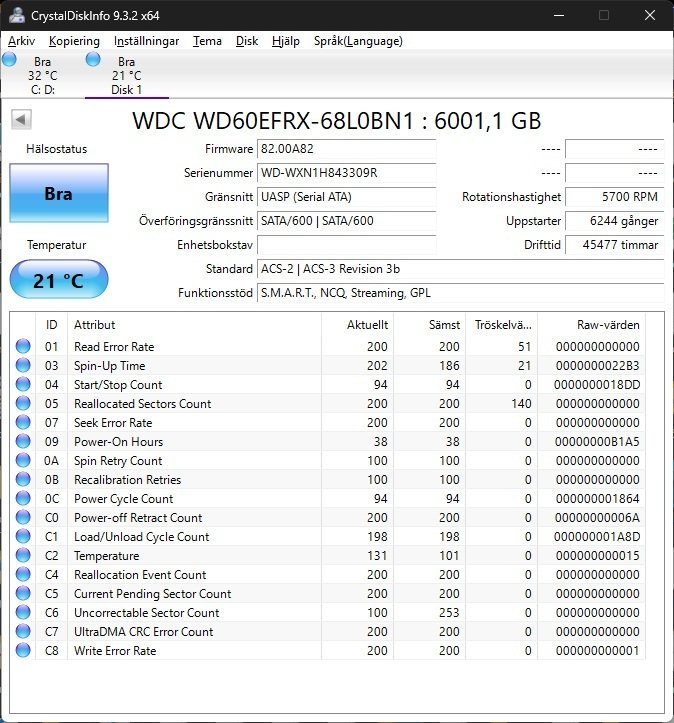Click the status orb for Start/Stop Count

point(23,384)
